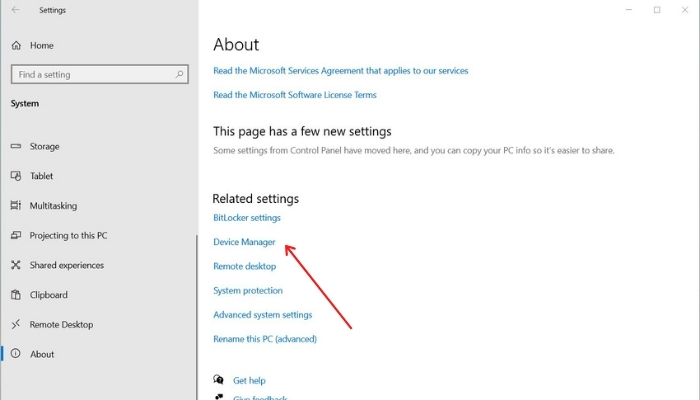This screenshot has width=700, height=400.
Task: Click the Remote desktop related link
Action: click(245, 266)
